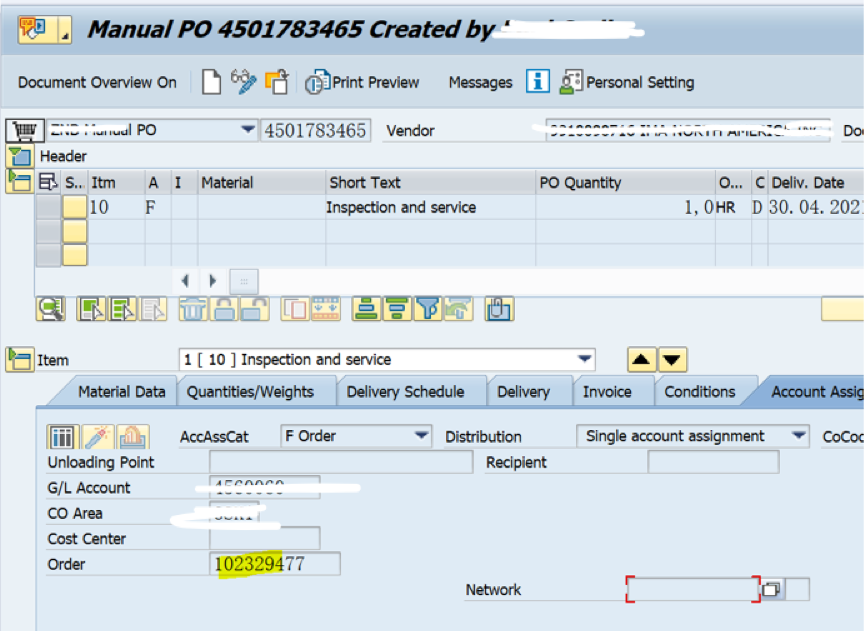Click the closed padlock Block item icon
The width and height of the screenshot is (864, 631).
click(x=224, y=309)
